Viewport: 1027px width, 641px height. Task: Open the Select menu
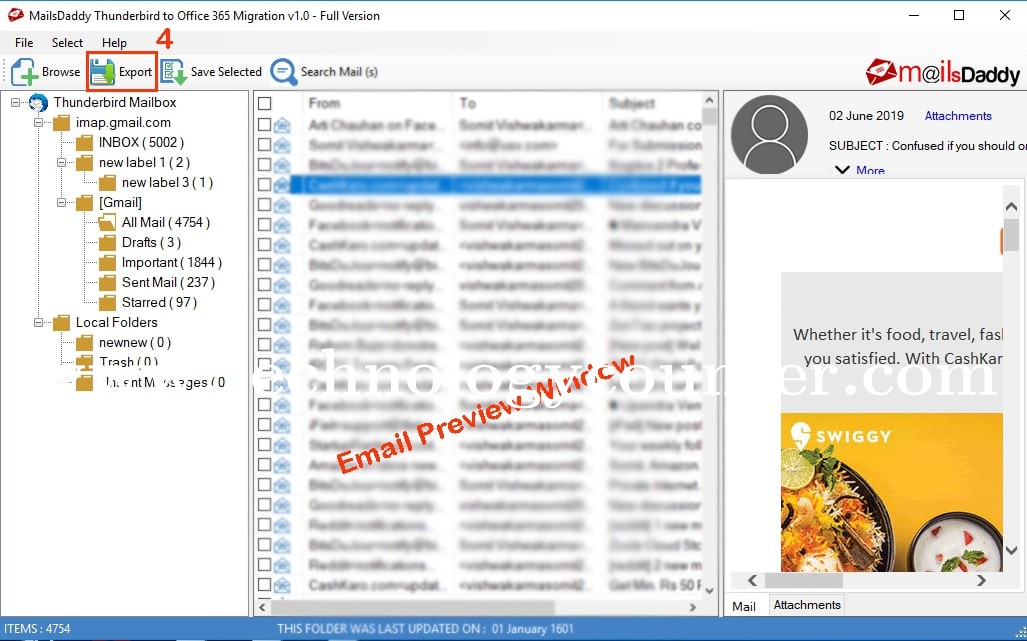[x=67, y=43]
